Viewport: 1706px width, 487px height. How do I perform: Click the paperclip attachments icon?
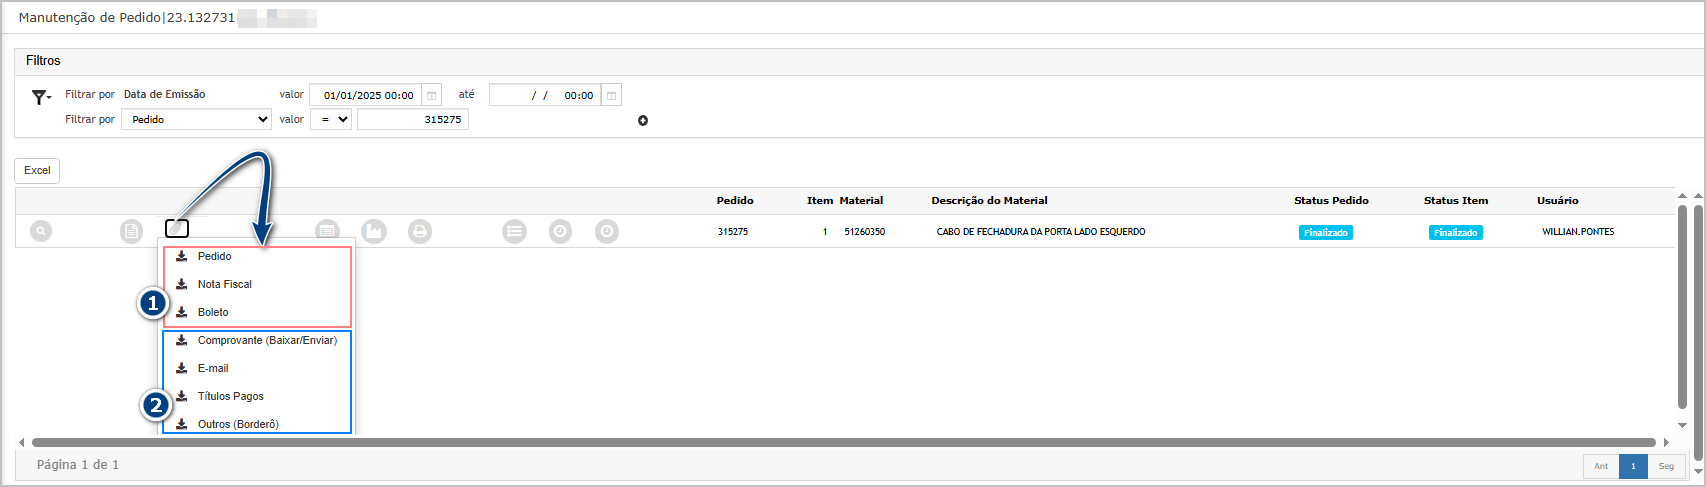177,229
